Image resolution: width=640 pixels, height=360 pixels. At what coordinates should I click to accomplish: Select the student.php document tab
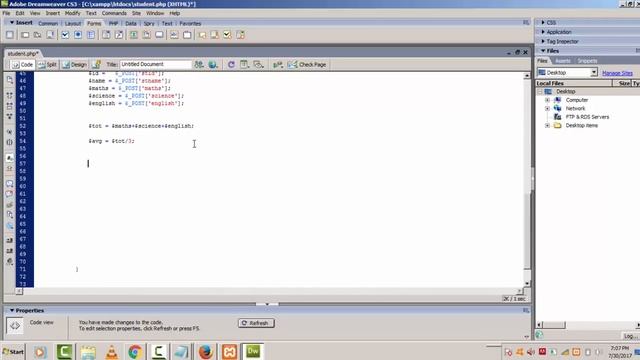tap(23, 53)
